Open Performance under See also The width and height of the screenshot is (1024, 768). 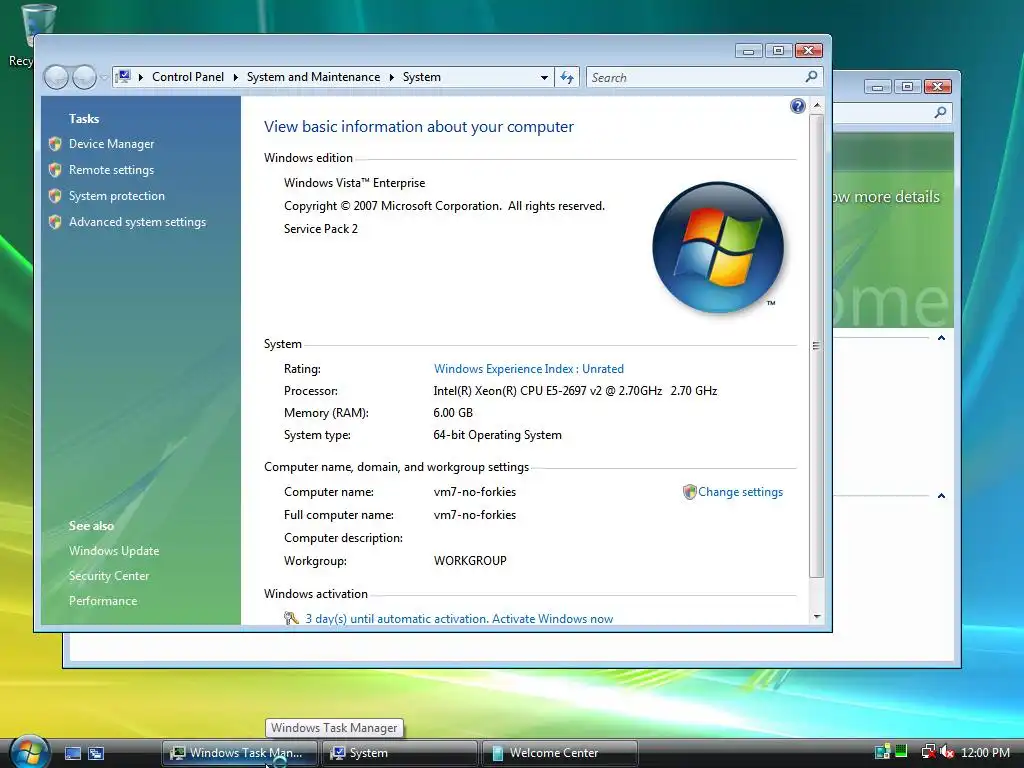103,601
